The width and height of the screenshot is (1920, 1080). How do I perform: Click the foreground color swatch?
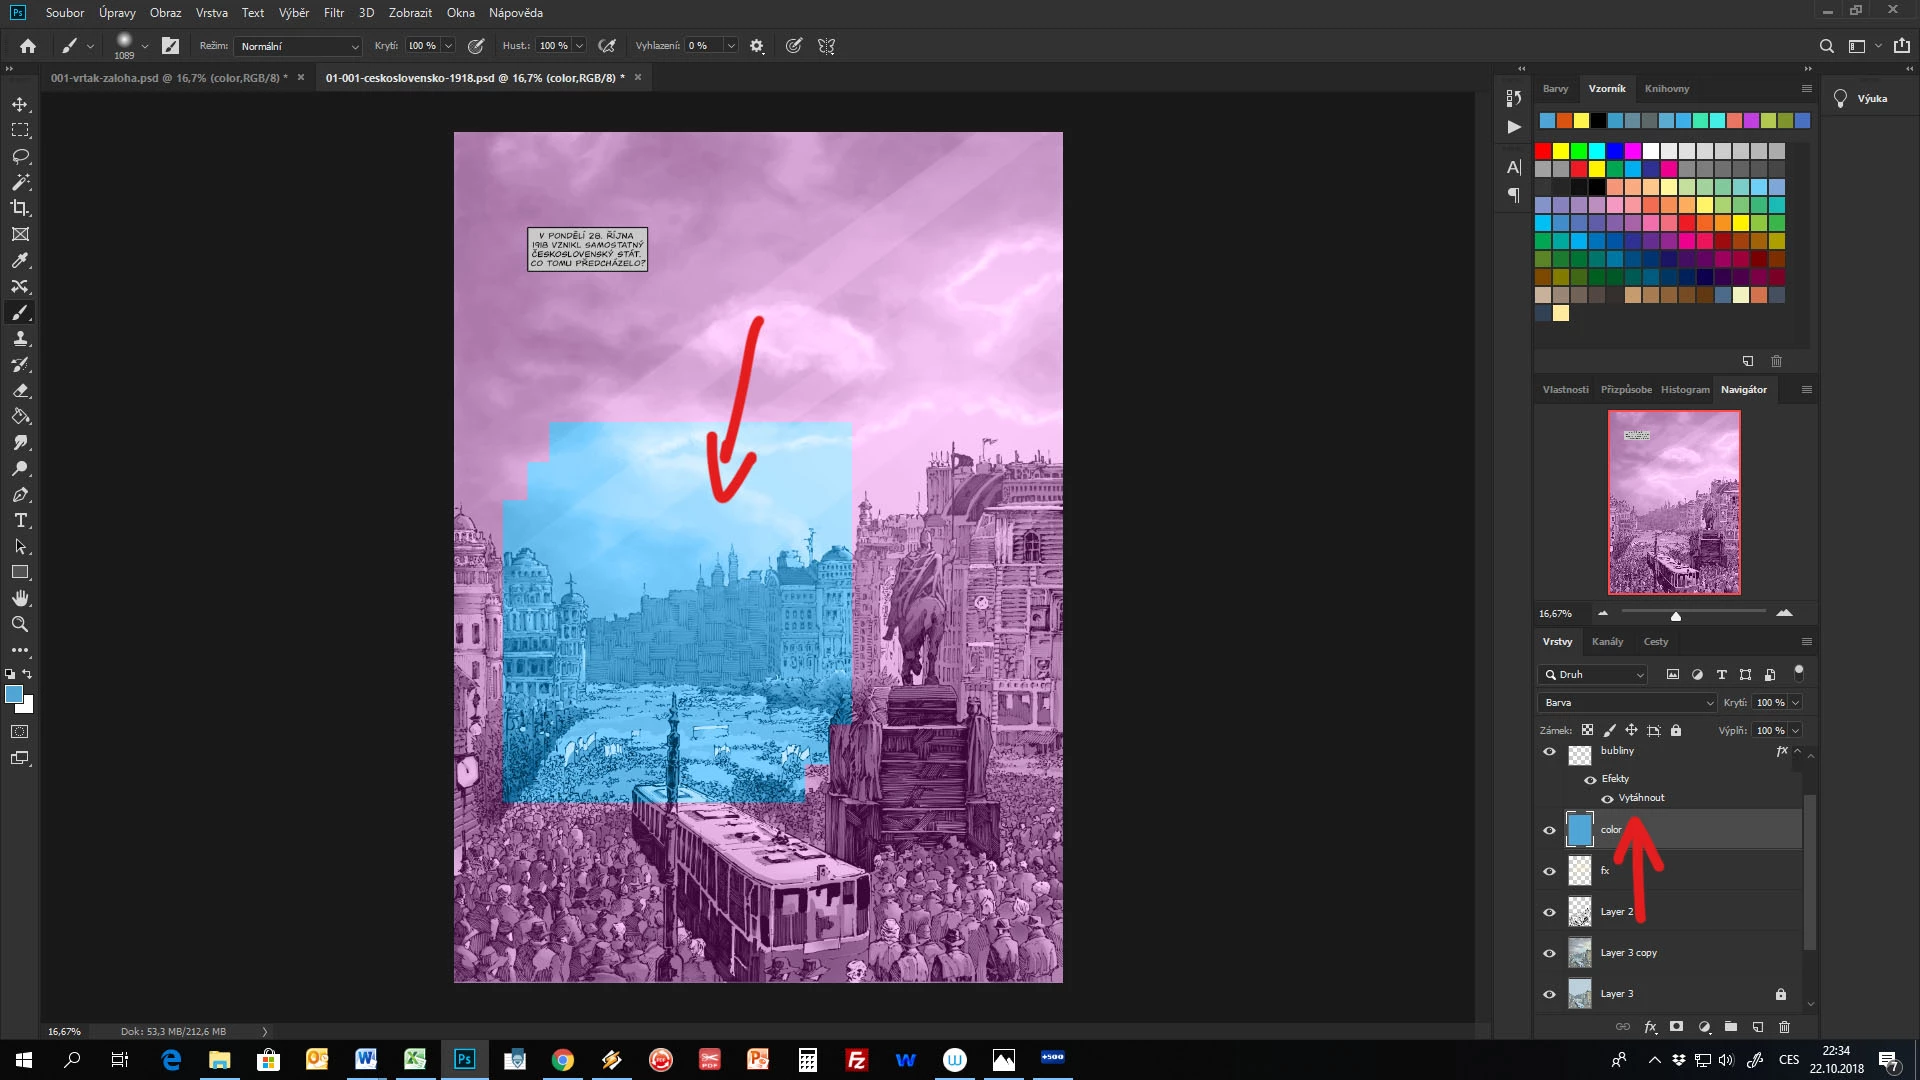tap(14, 695)
